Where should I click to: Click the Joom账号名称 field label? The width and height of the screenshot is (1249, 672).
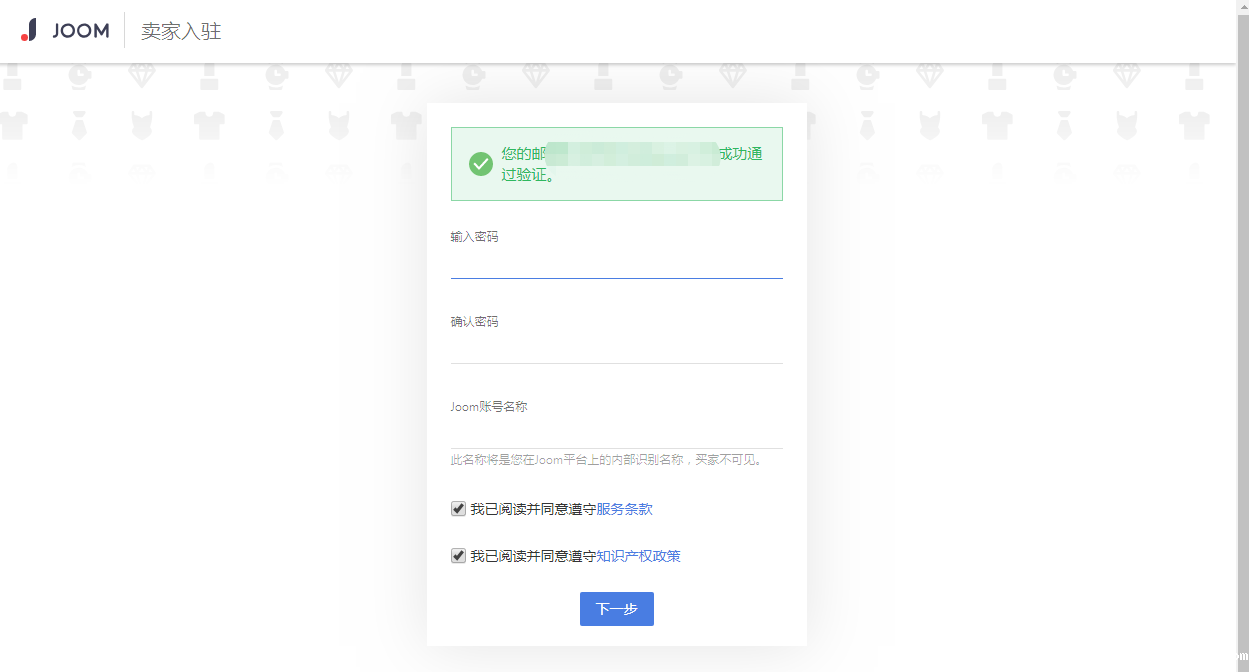489,407
